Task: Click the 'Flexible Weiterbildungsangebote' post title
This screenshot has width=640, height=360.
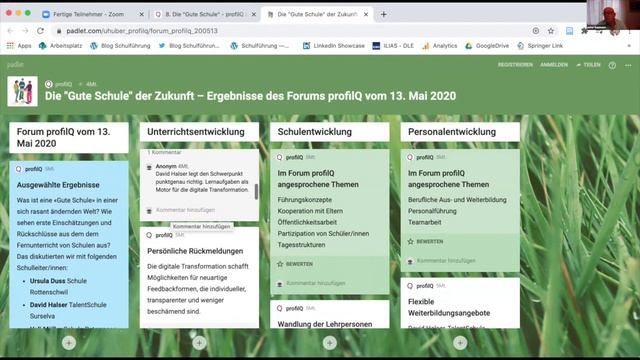Action: [449, 307]
